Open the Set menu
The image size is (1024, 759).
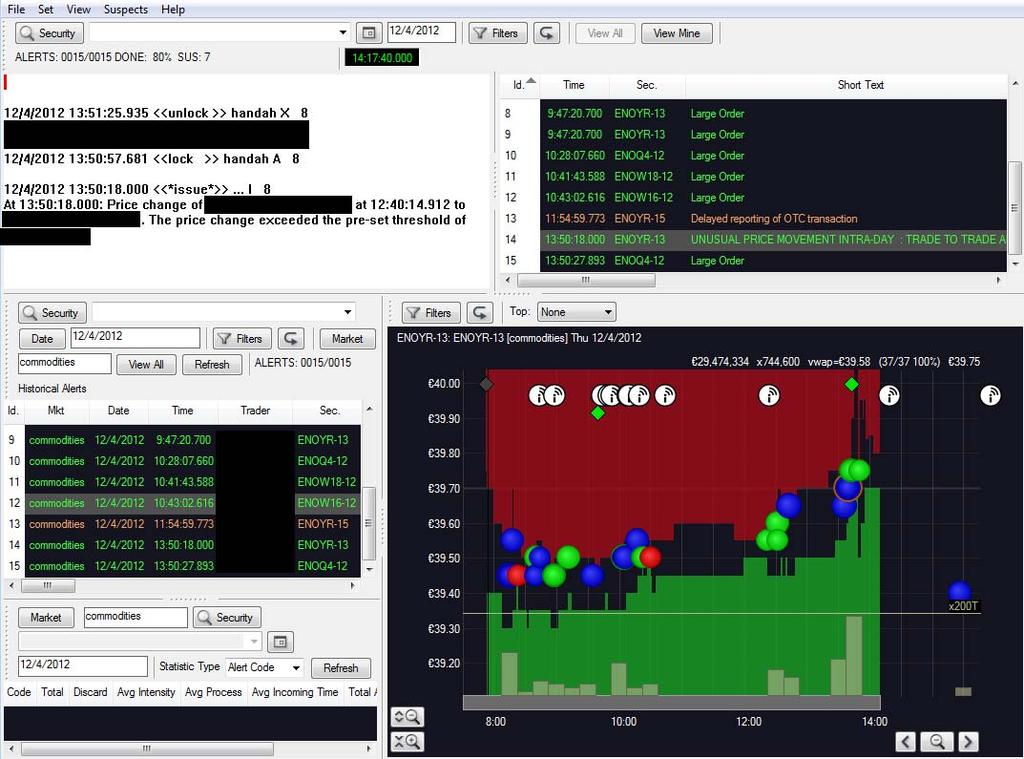(46, 9)
